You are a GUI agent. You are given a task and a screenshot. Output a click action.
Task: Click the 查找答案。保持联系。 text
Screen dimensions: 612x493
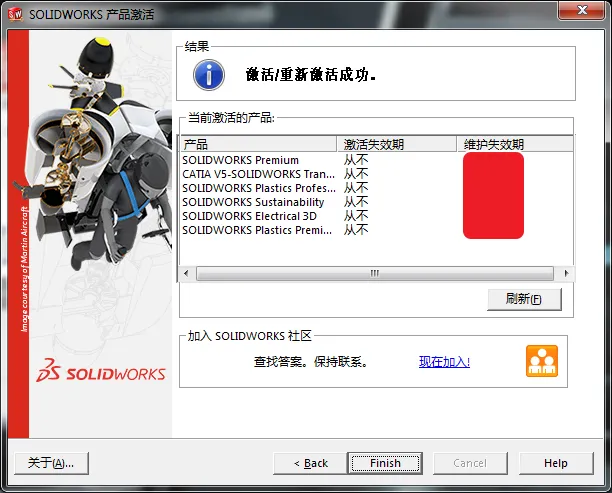(x=311, y=362)
